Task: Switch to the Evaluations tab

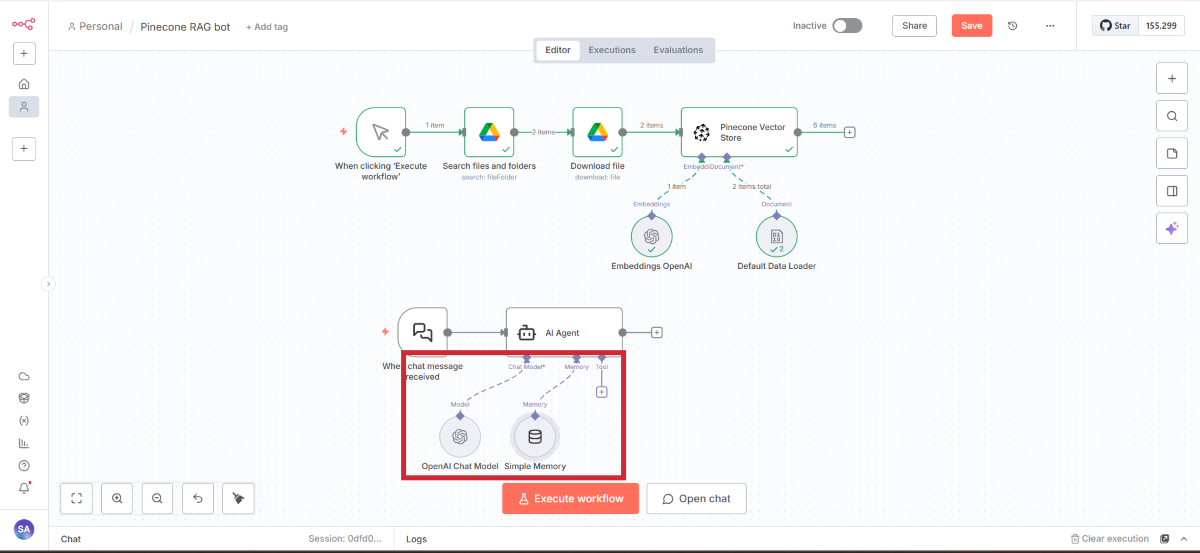Action: point(678,50)
